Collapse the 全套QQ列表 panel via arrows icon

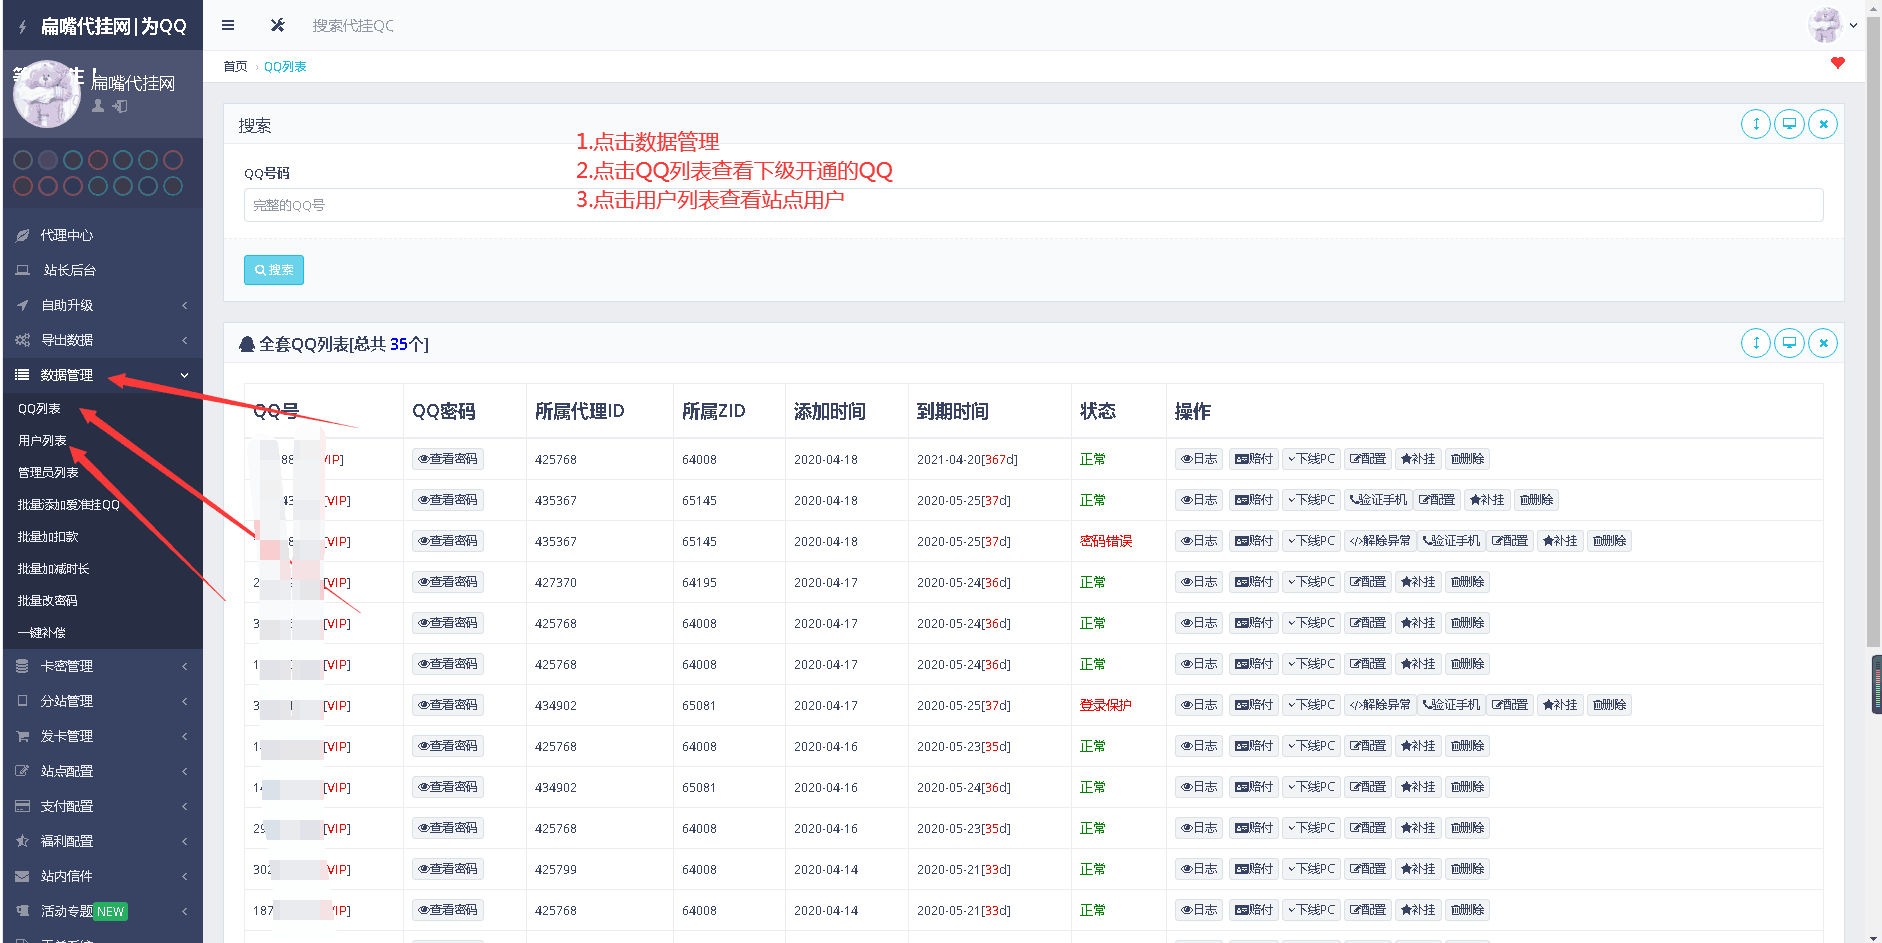(x=1756, y=343)
